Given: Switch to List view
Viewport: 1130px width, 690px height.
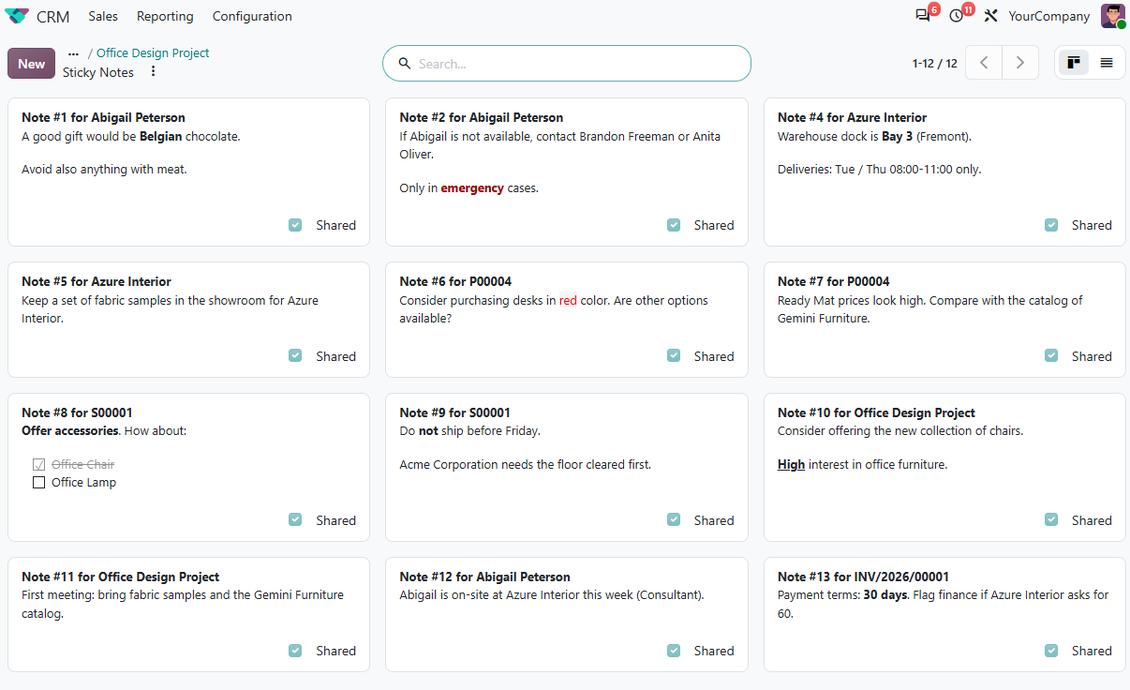Looking at the screenshot, I should point(1106,63).
